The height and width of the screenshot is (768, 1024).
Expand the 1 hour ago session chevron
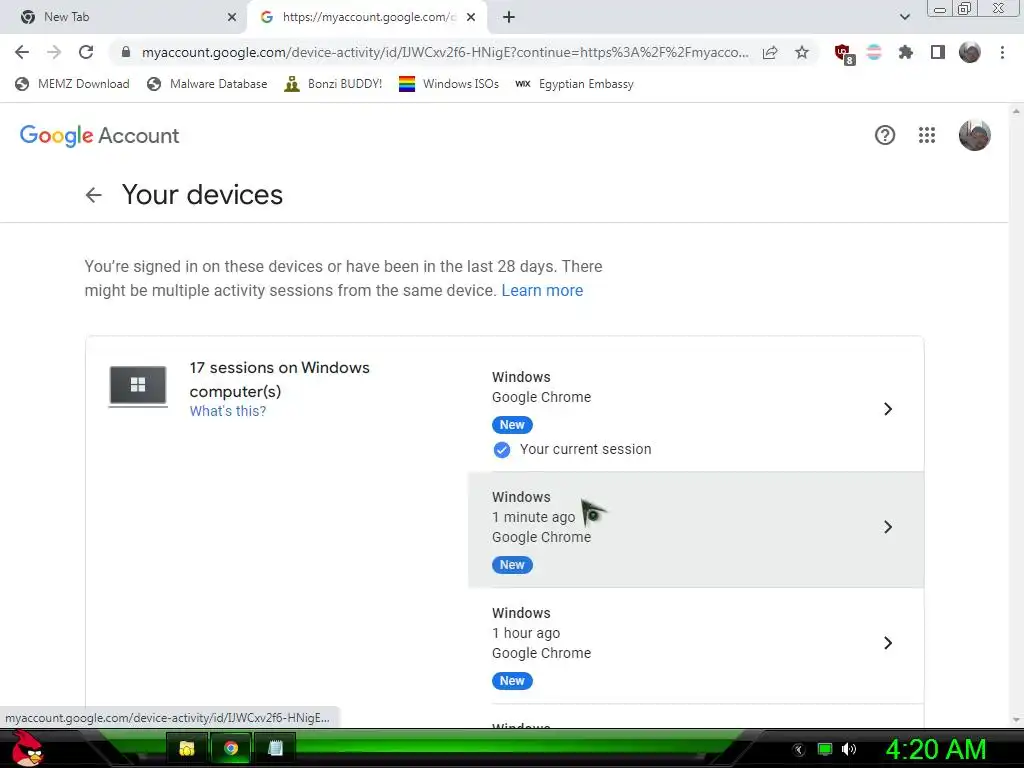888,643
